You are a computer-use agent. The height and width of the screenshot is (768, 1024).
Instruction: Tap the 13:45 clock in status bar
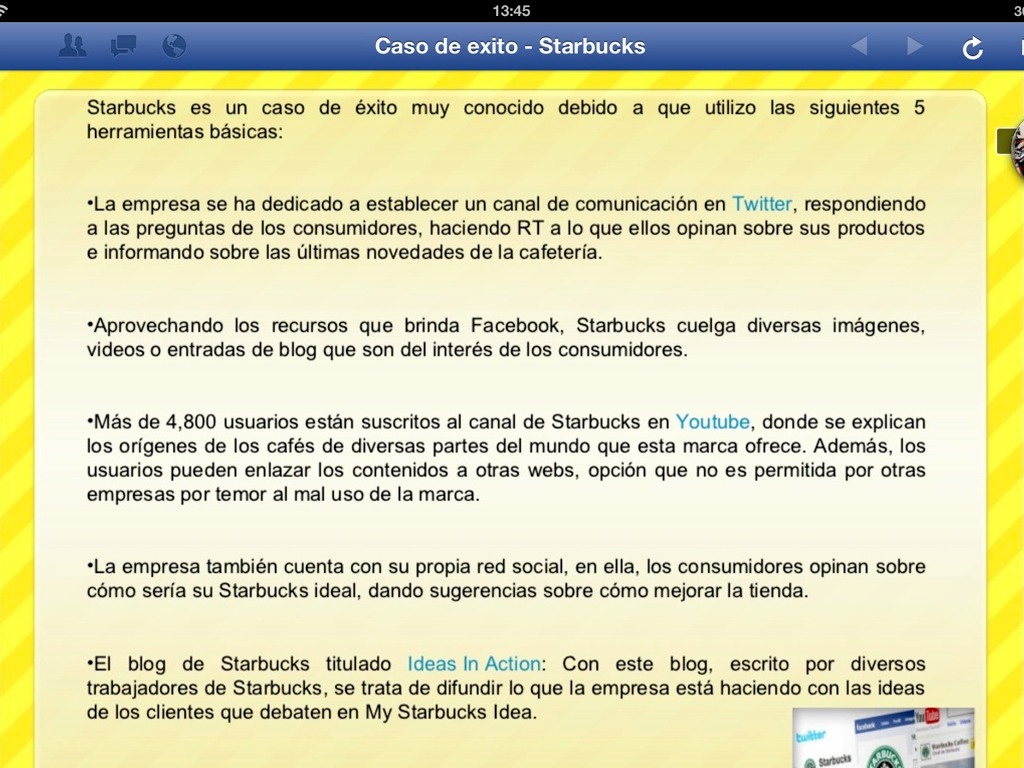pyautogui.click(x=511, y=10)
